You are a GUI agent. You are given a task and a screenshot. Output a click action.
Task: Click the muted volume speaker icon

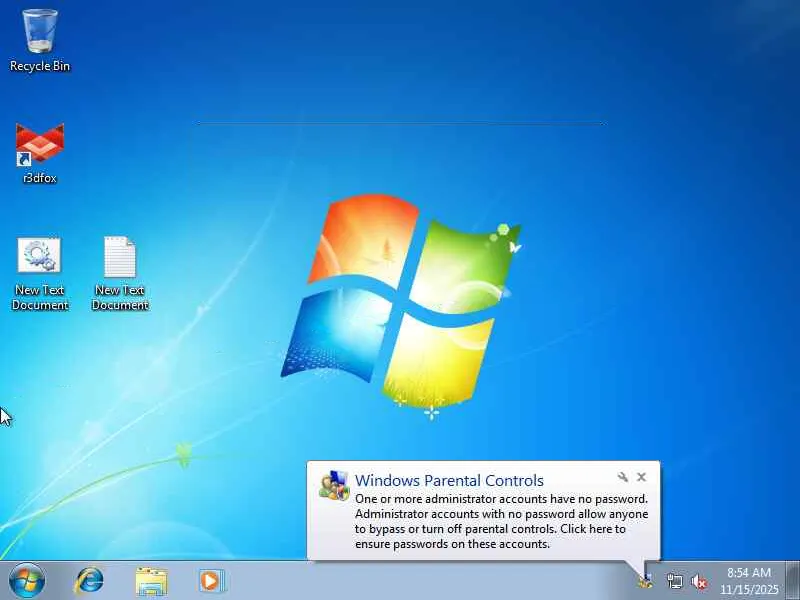699,582
